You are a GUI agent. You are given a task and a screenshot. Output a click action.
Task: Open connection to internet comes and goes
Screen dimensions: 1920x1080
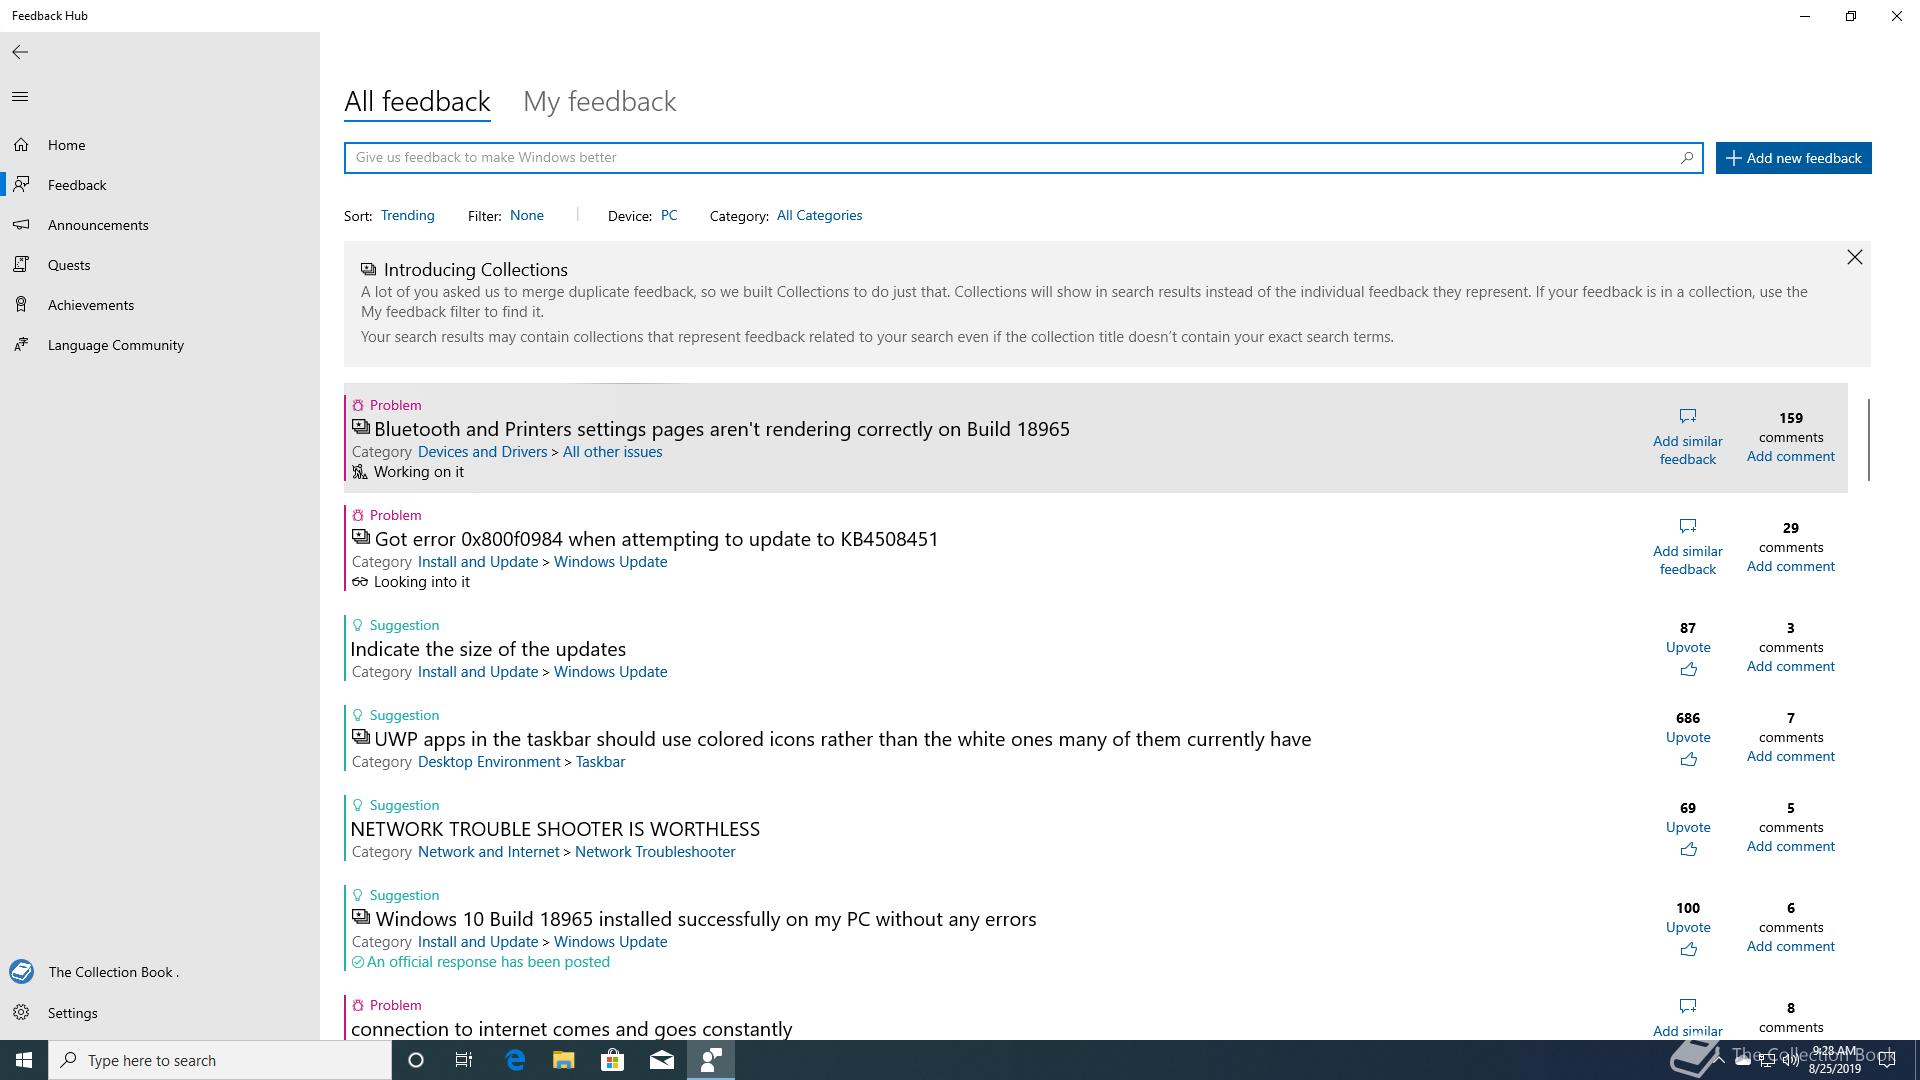571,1029
